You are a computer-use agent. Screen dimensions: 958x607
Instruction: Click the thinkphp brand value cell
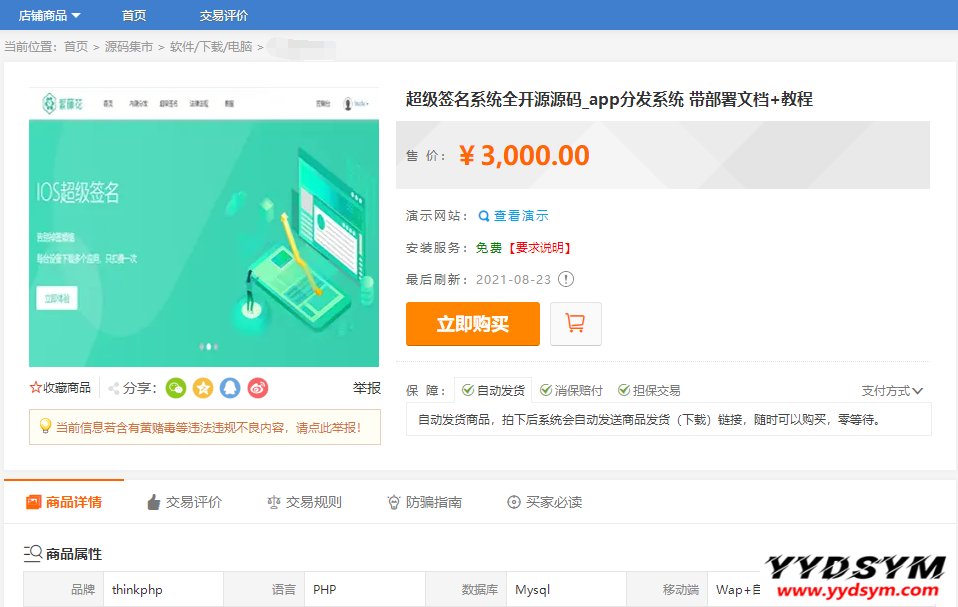(x=164, y=589)
